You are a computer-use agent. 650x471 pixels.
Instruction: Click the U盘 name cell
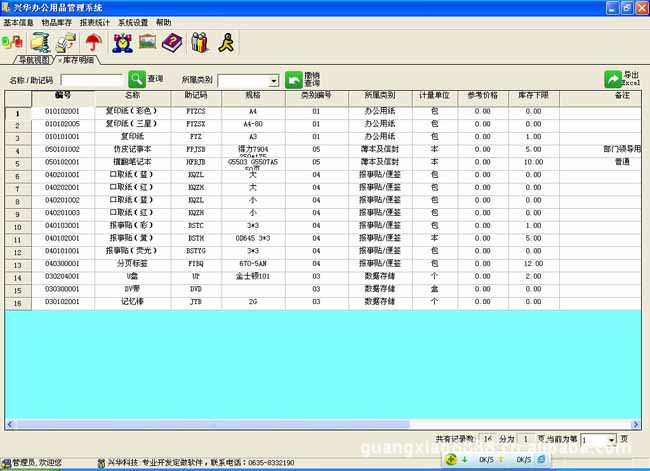point(133,276)
